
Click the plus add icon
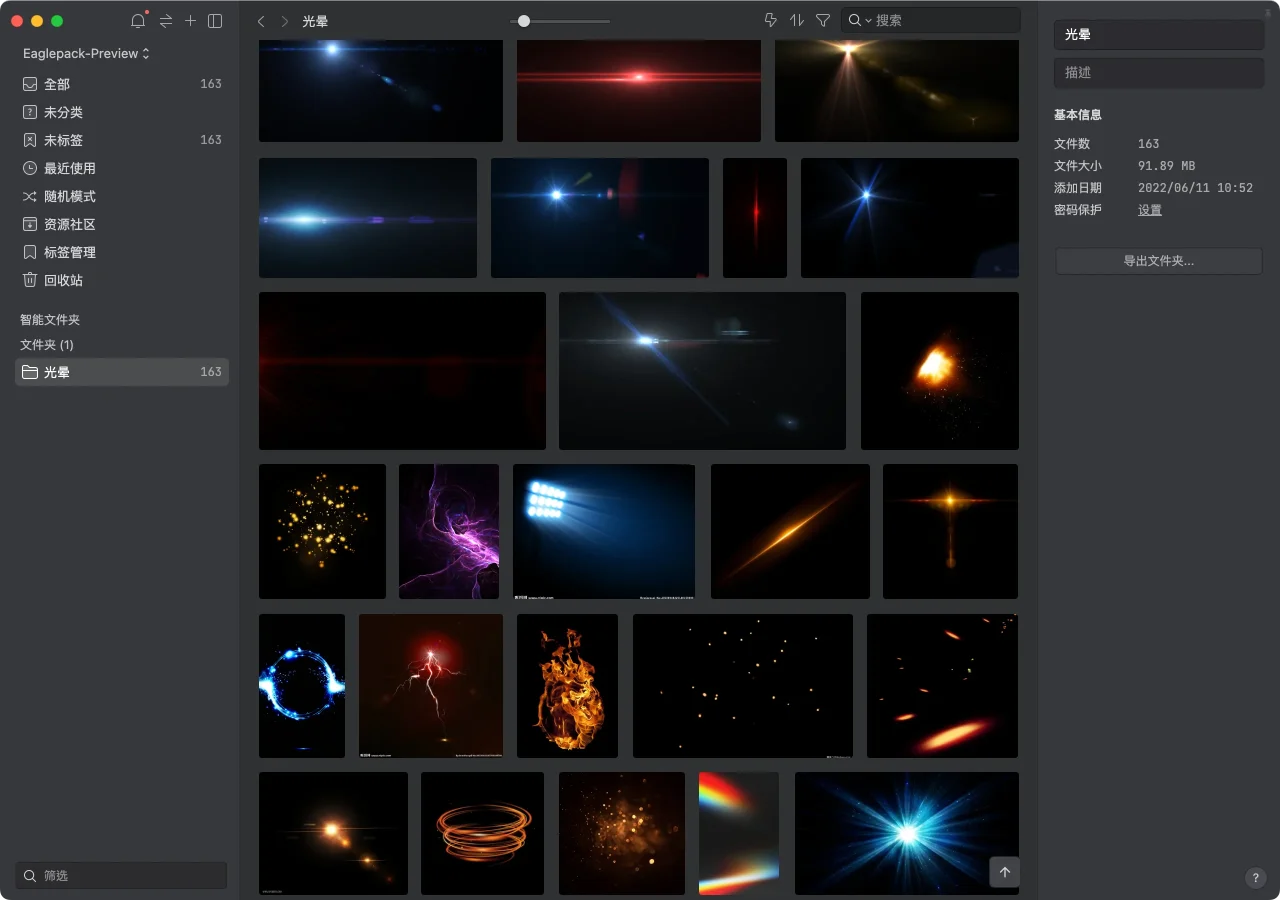tap(190, 21)
